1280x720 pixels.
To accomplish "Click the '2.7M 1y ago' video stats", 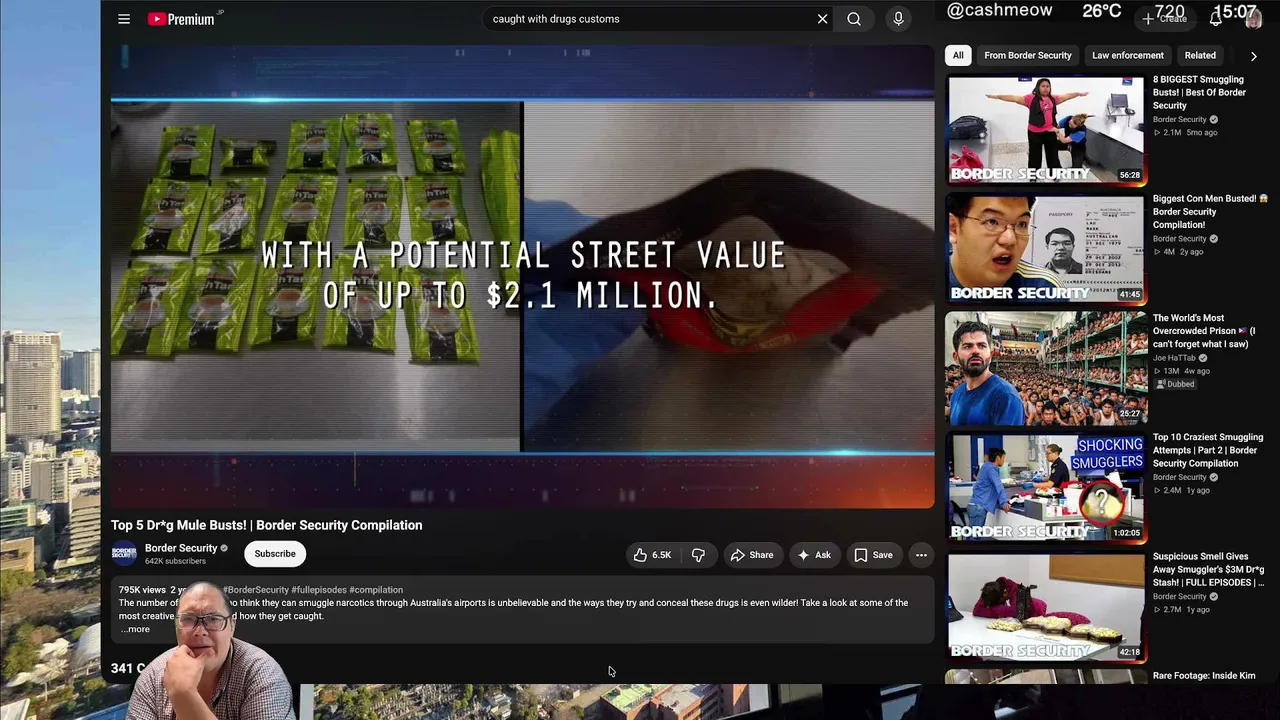I will (x=1182, y=609).
